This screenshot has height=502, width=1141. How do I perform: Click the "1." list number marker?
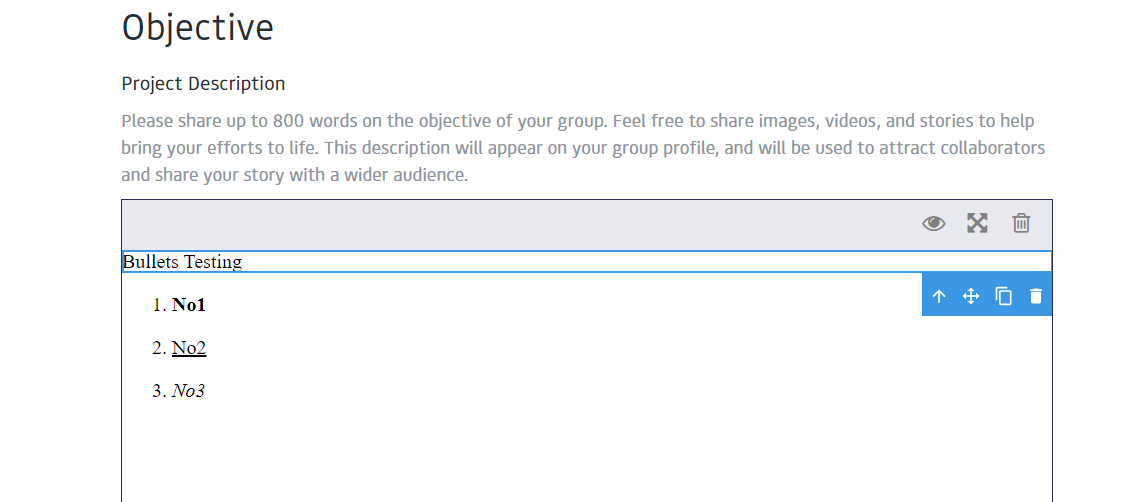(x=158, y=305)
